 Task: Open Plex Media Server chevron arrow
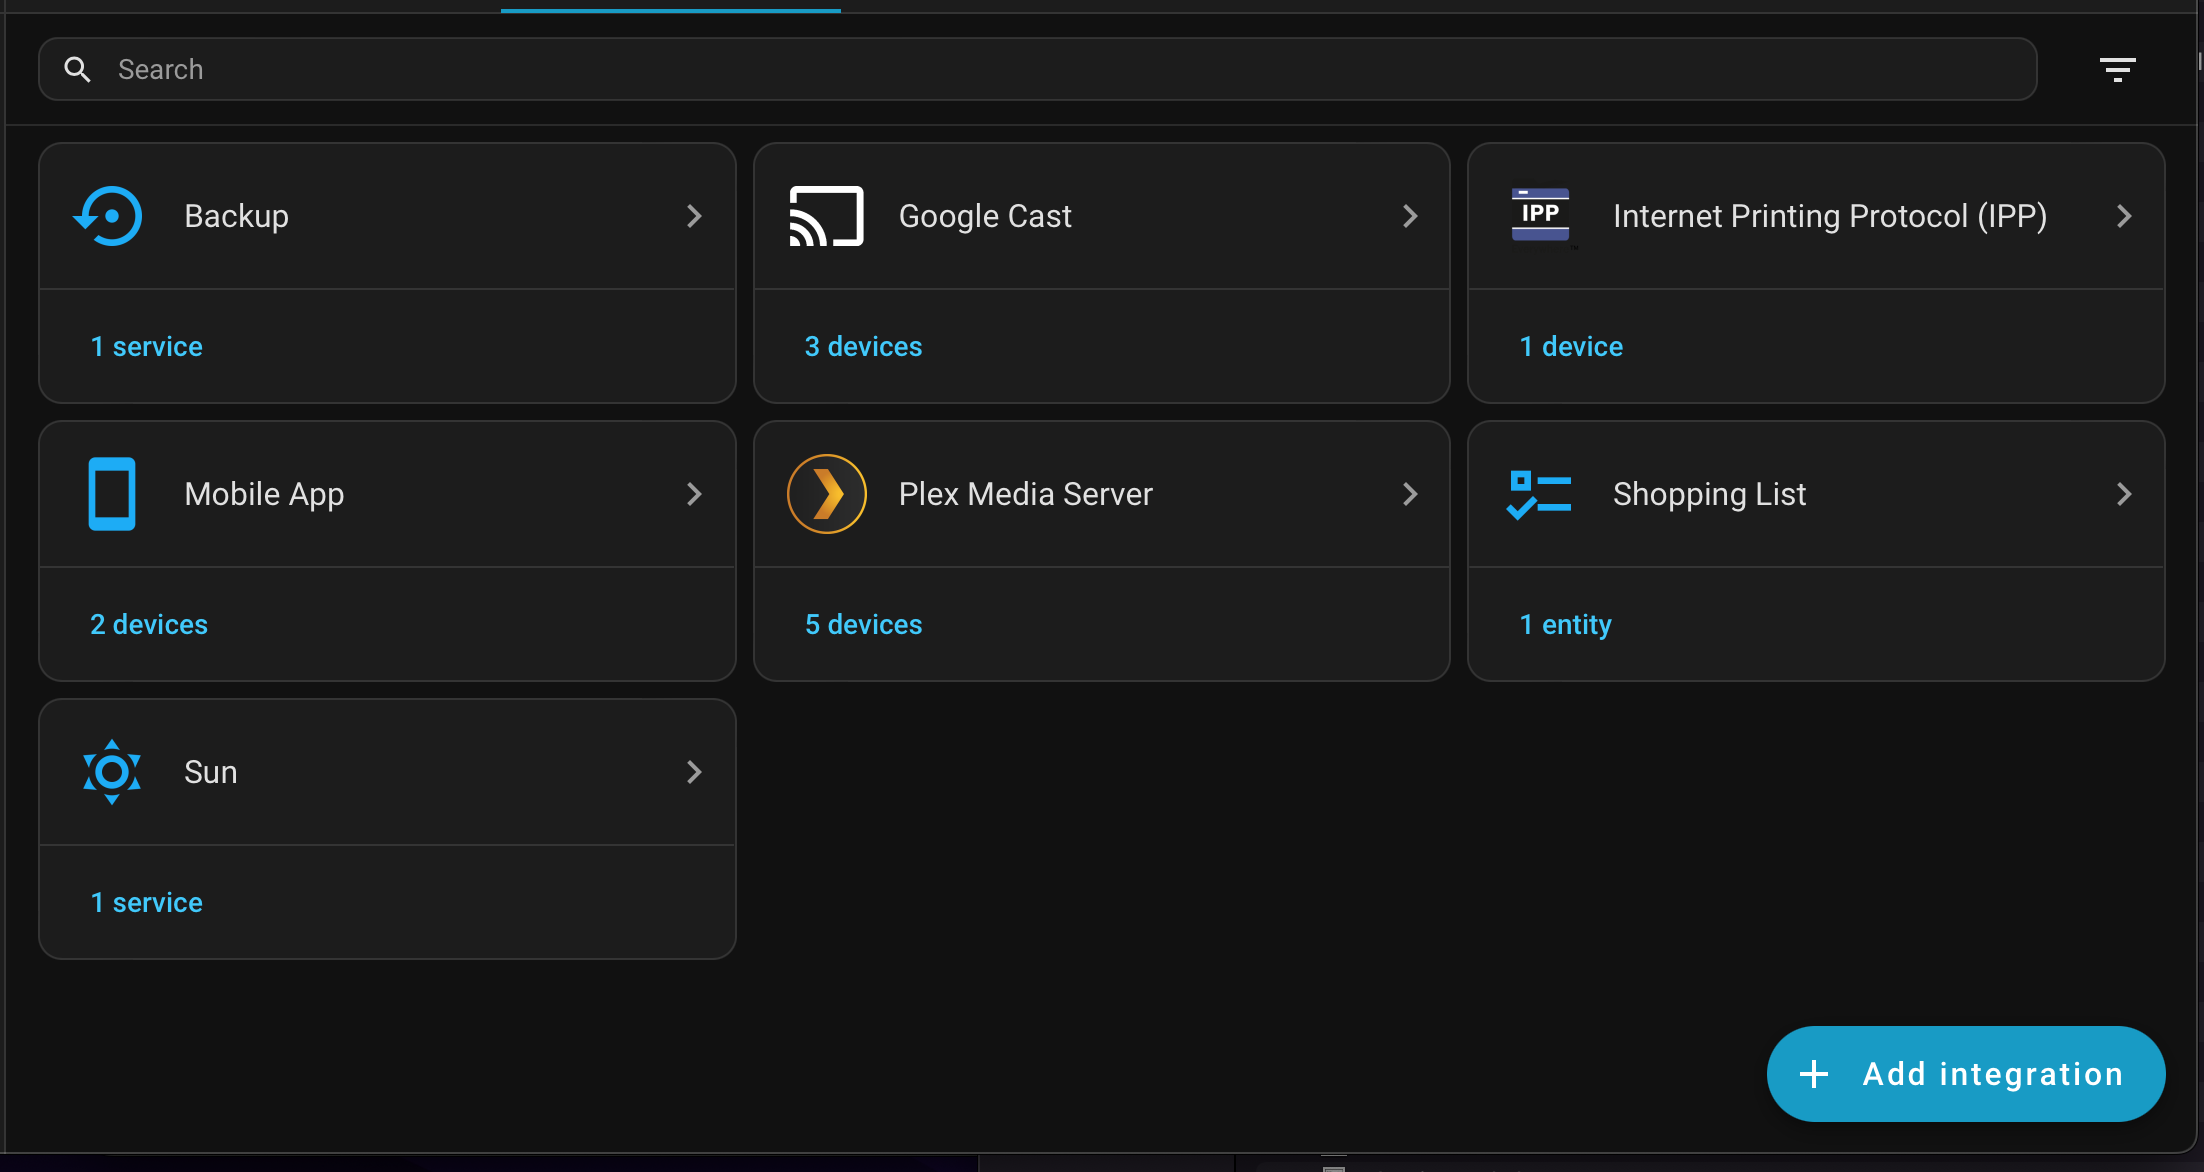(x=1410, y=494)
